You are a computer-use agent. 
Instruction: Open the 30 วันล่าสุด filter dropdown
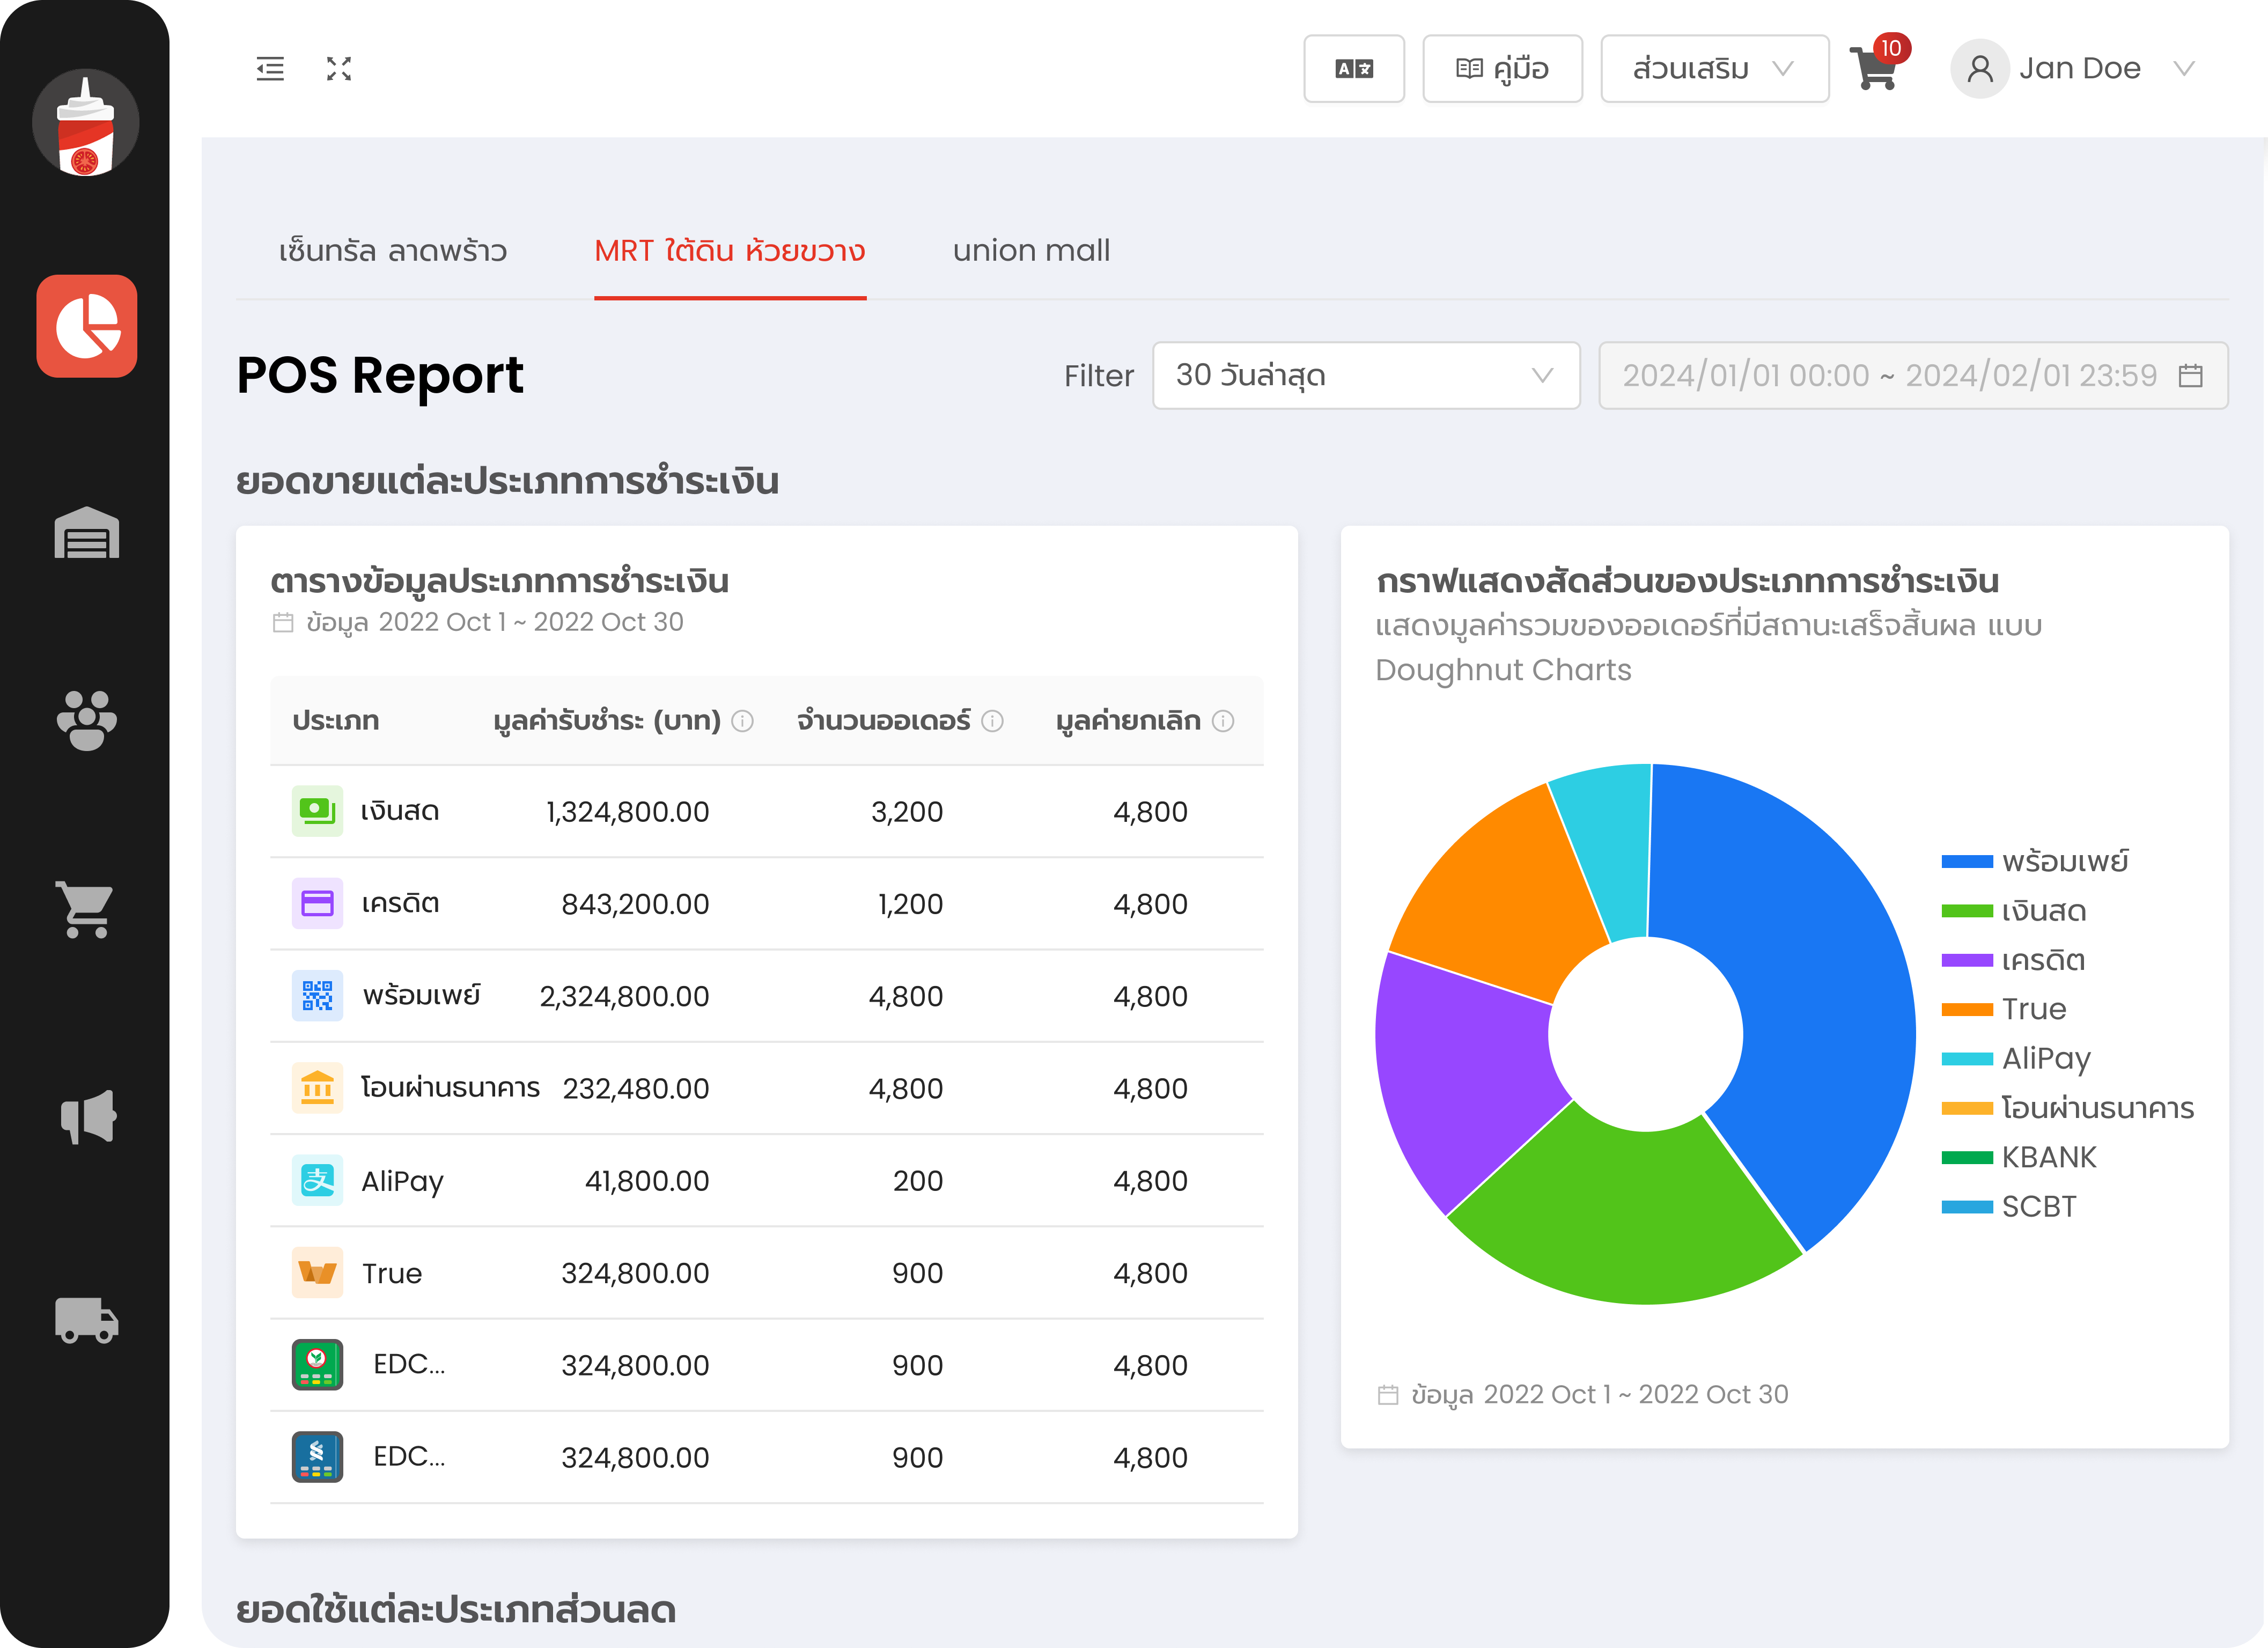(1365, 375)
